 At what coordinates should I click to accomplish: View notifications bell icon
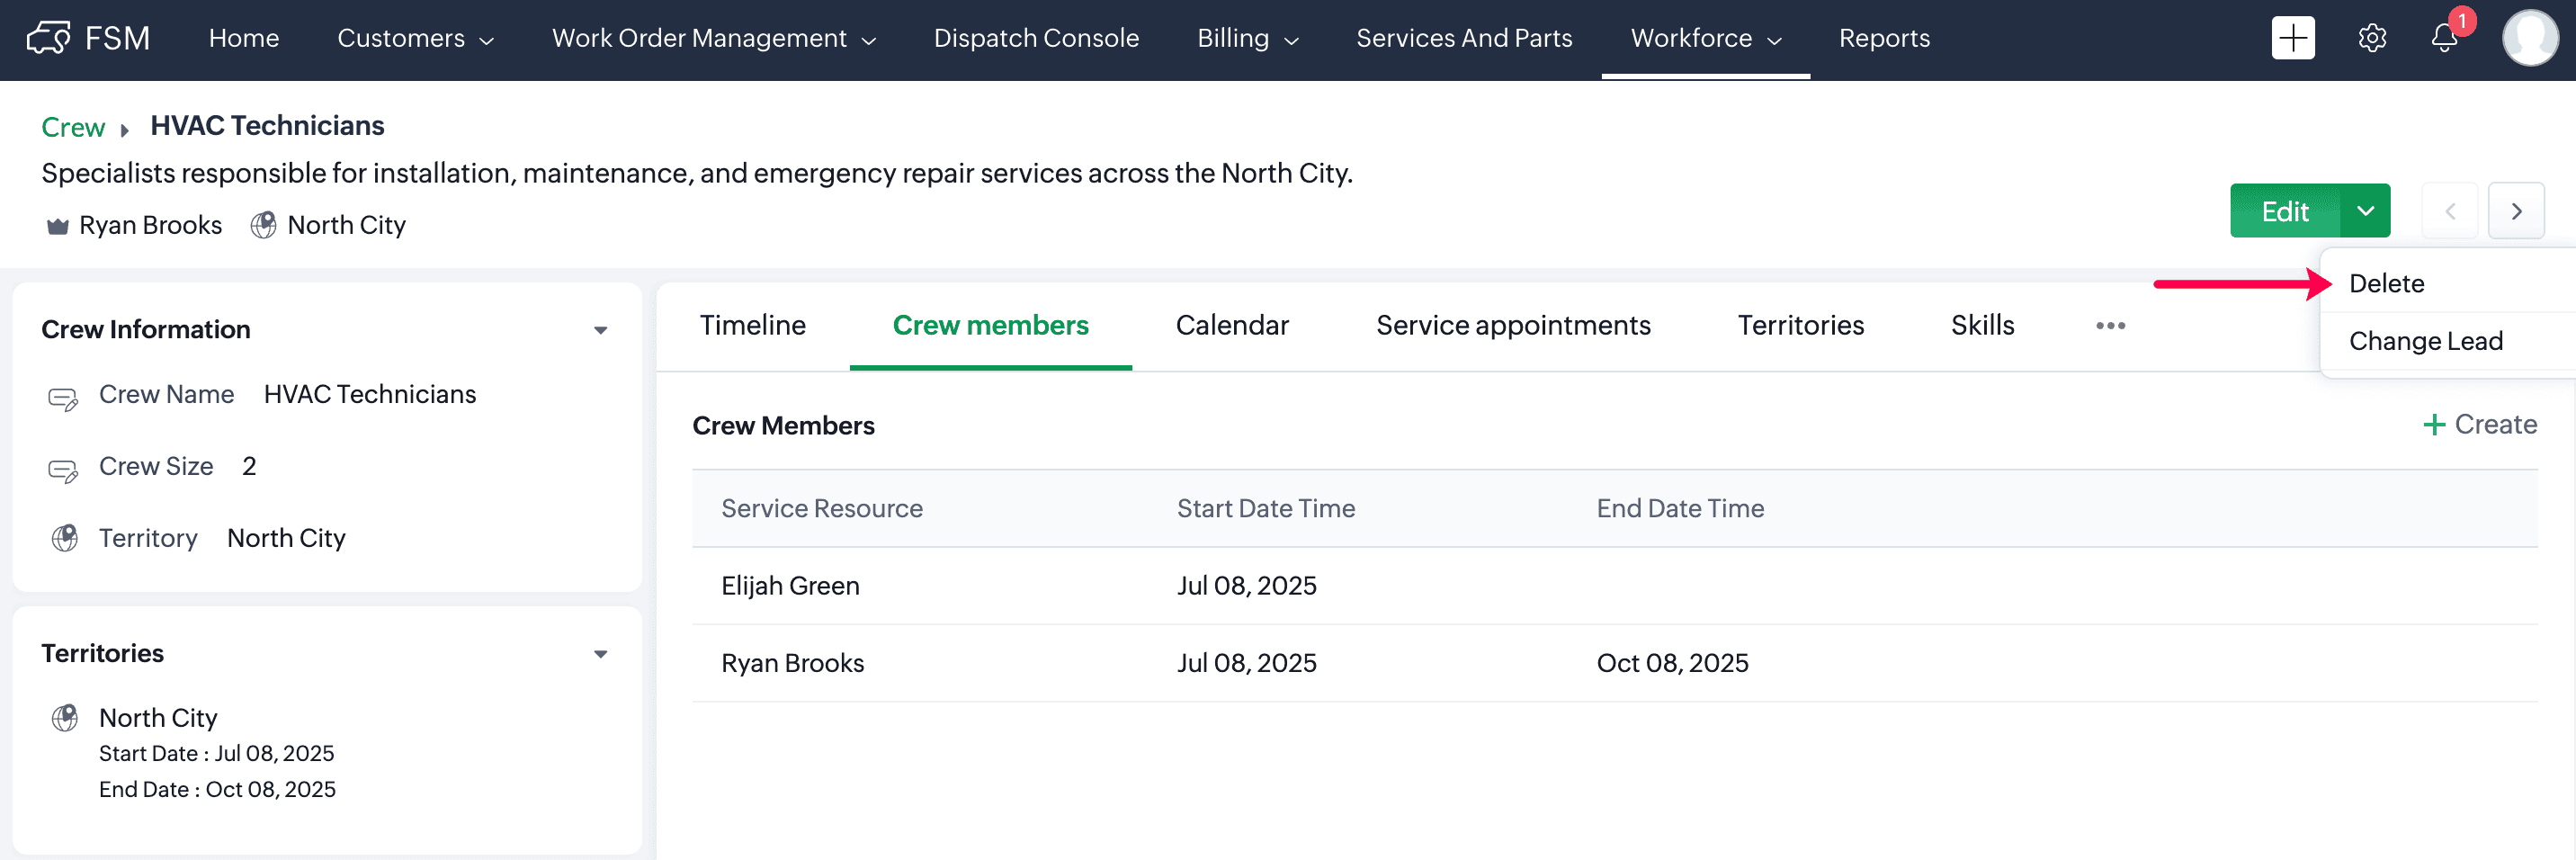2444,38
